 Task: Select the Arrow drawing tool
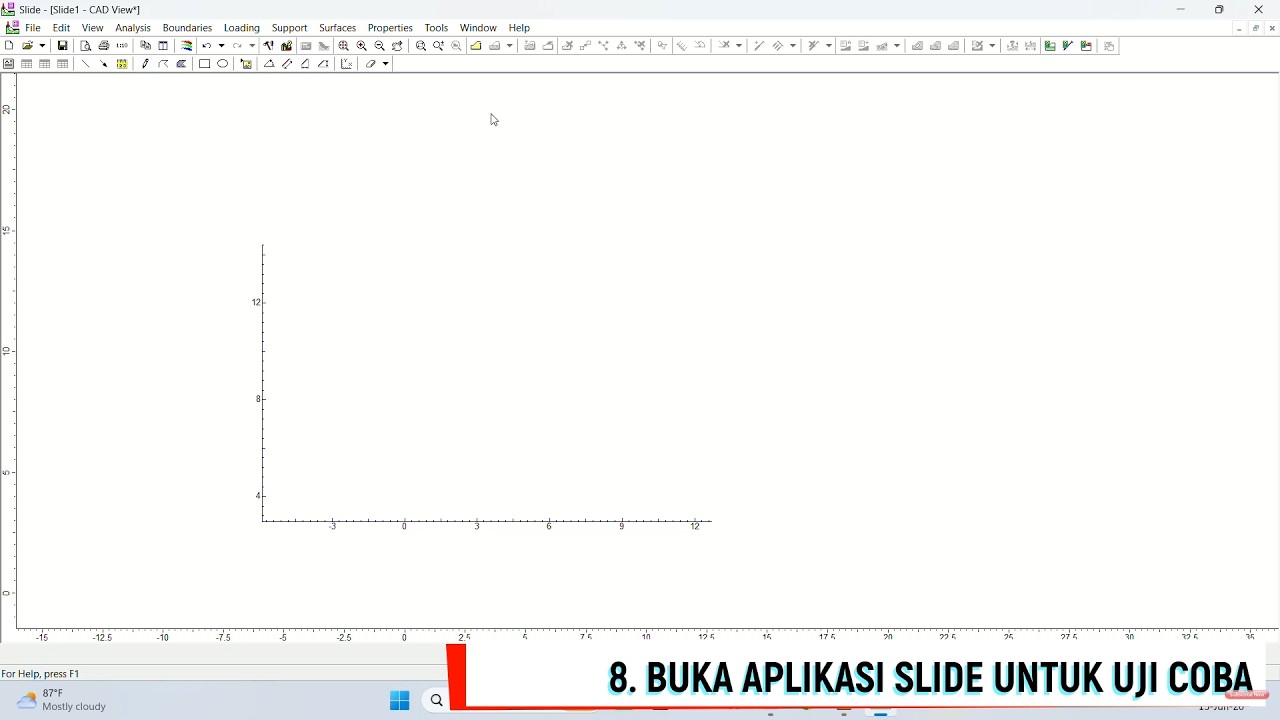pos(104,64)
